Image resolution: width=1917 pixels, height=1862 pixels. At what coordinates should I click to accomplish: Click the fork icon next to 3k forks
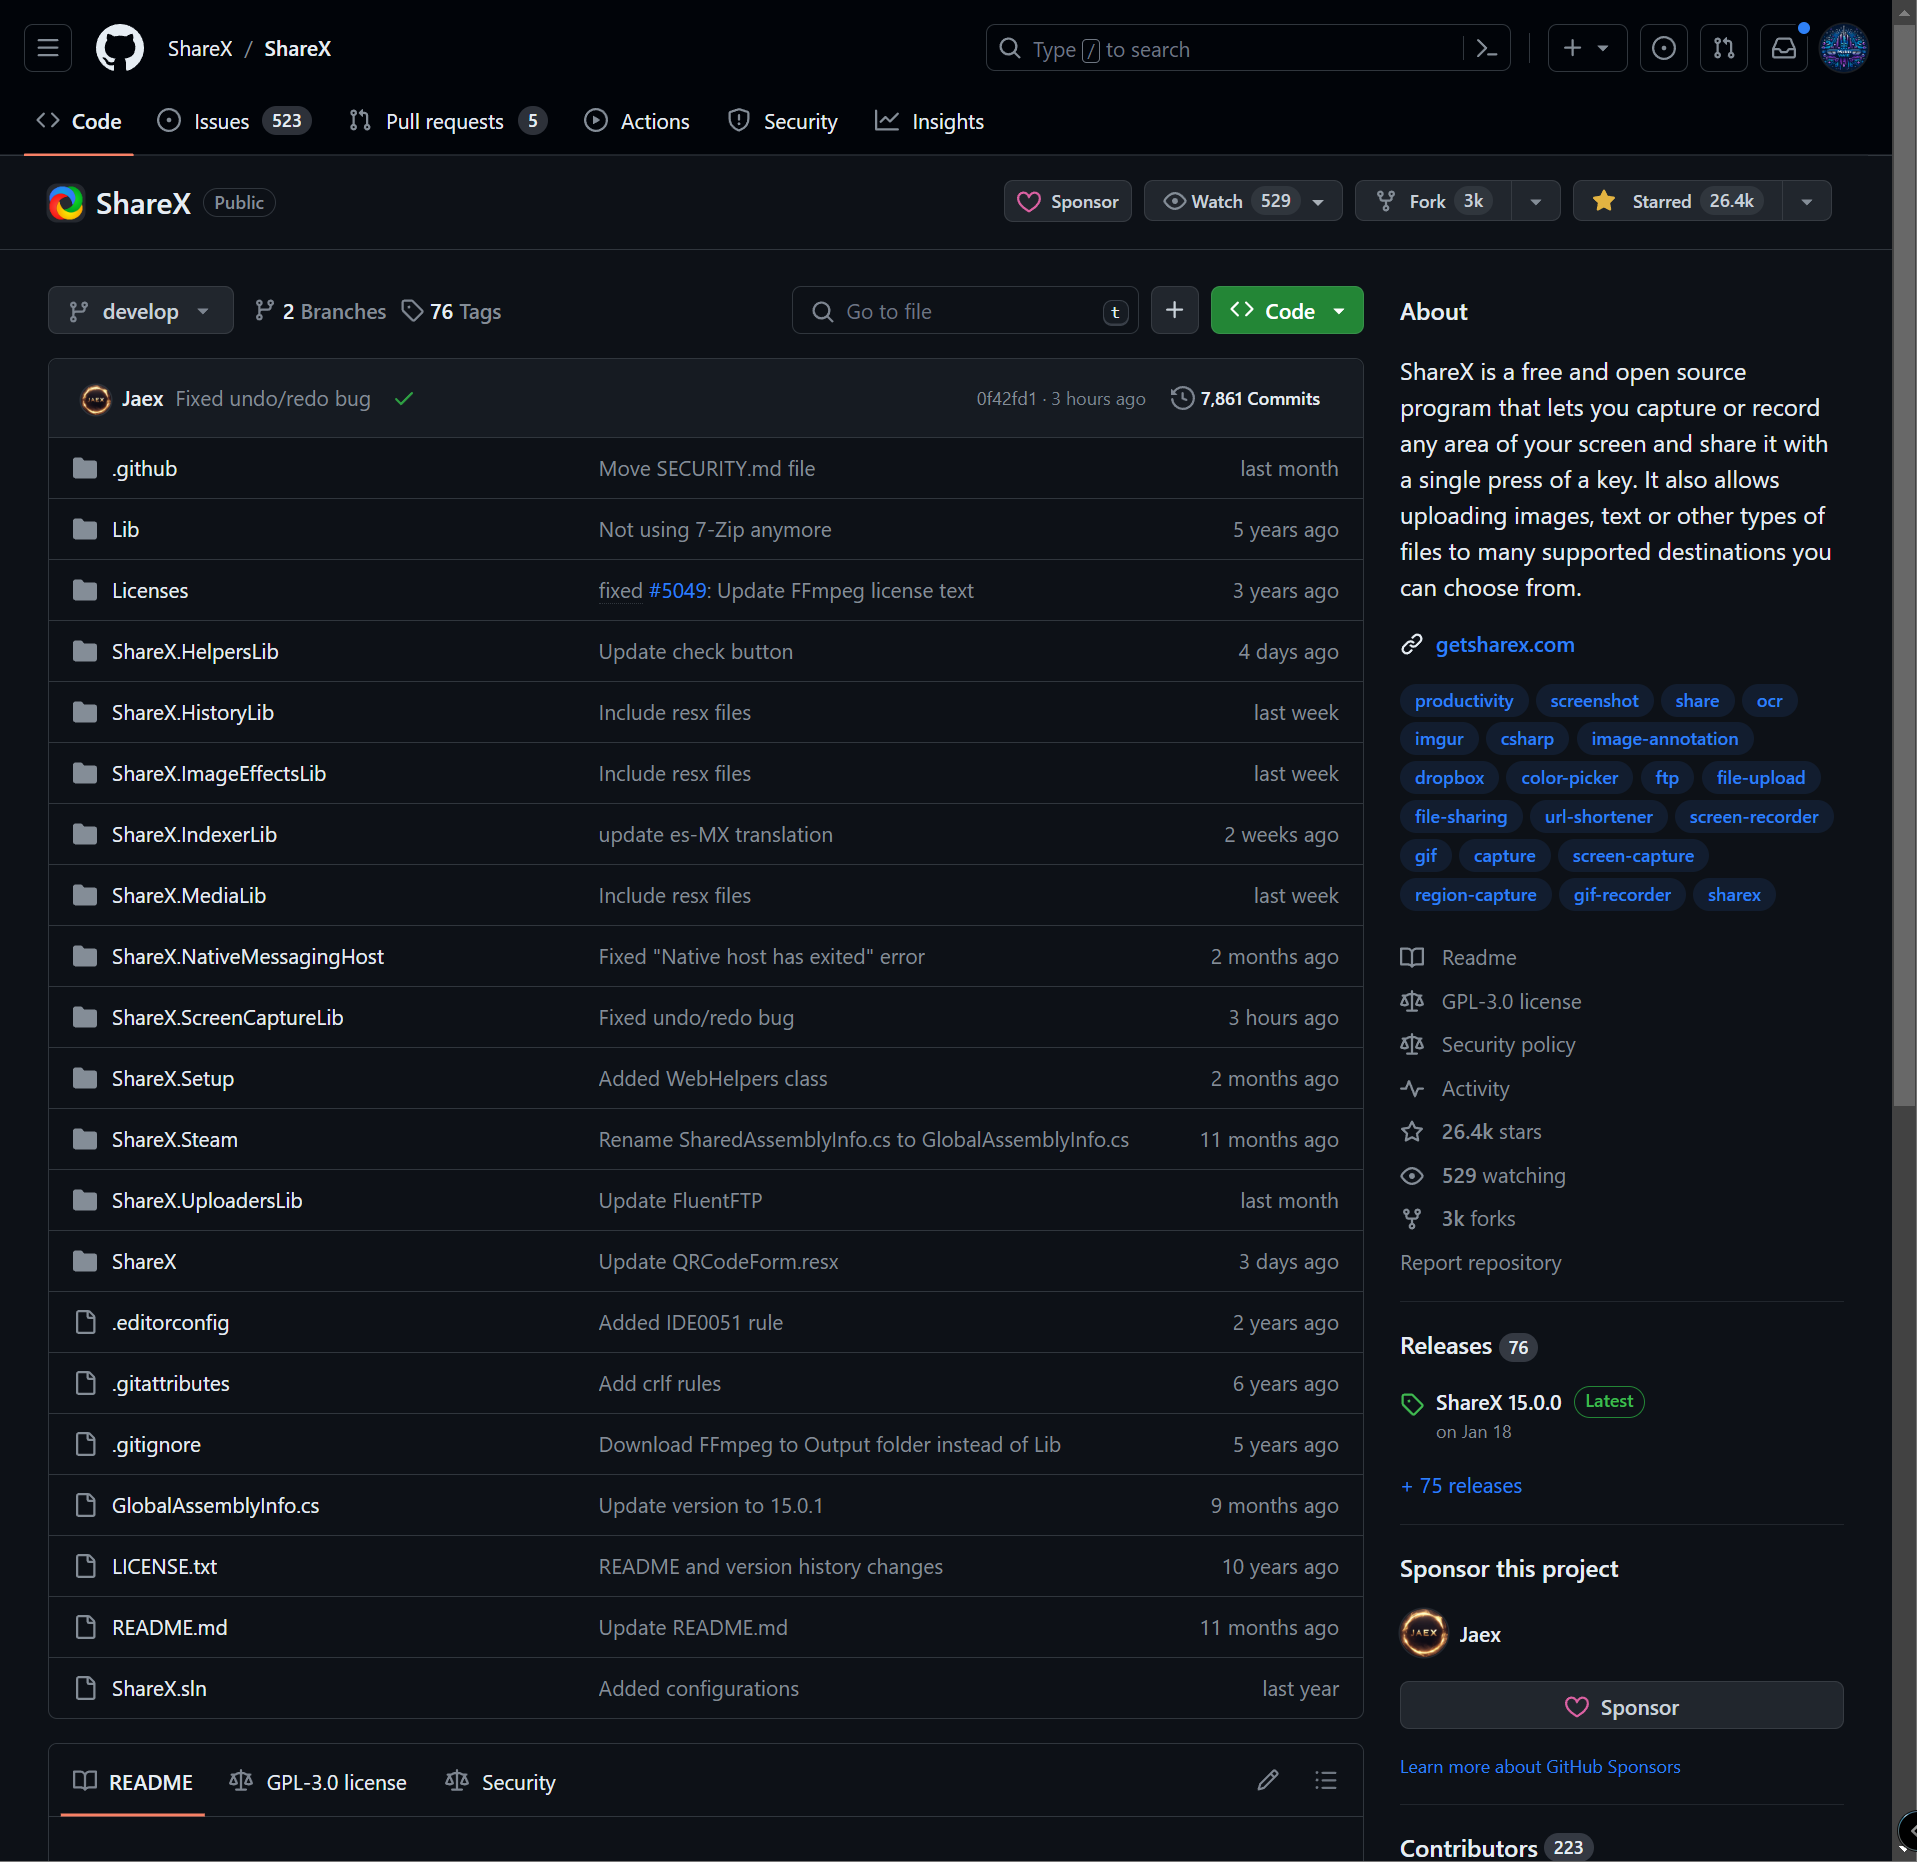(x=1412, y=1218)
